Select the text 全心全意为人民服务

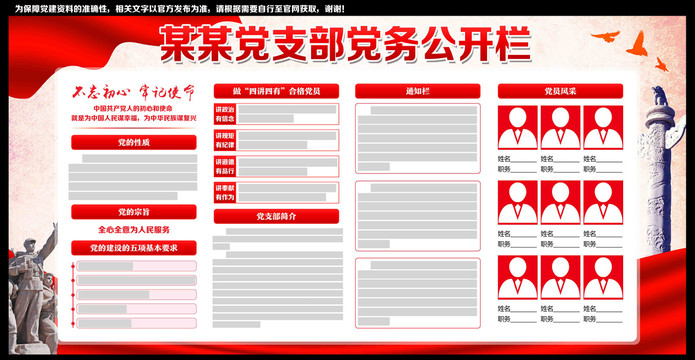click(x=134, y=230)
